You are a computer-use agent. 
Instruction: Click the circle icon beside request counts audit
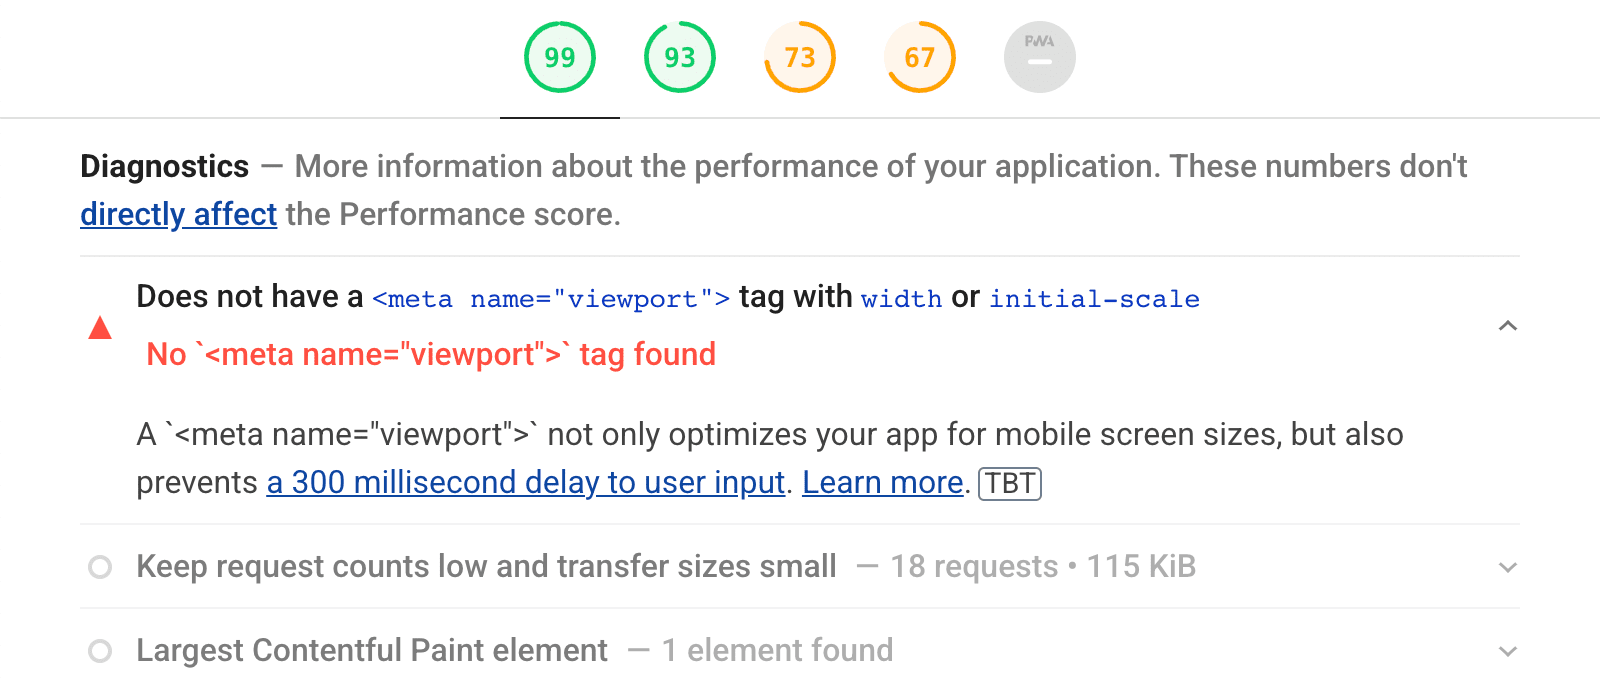coord(99,567)
